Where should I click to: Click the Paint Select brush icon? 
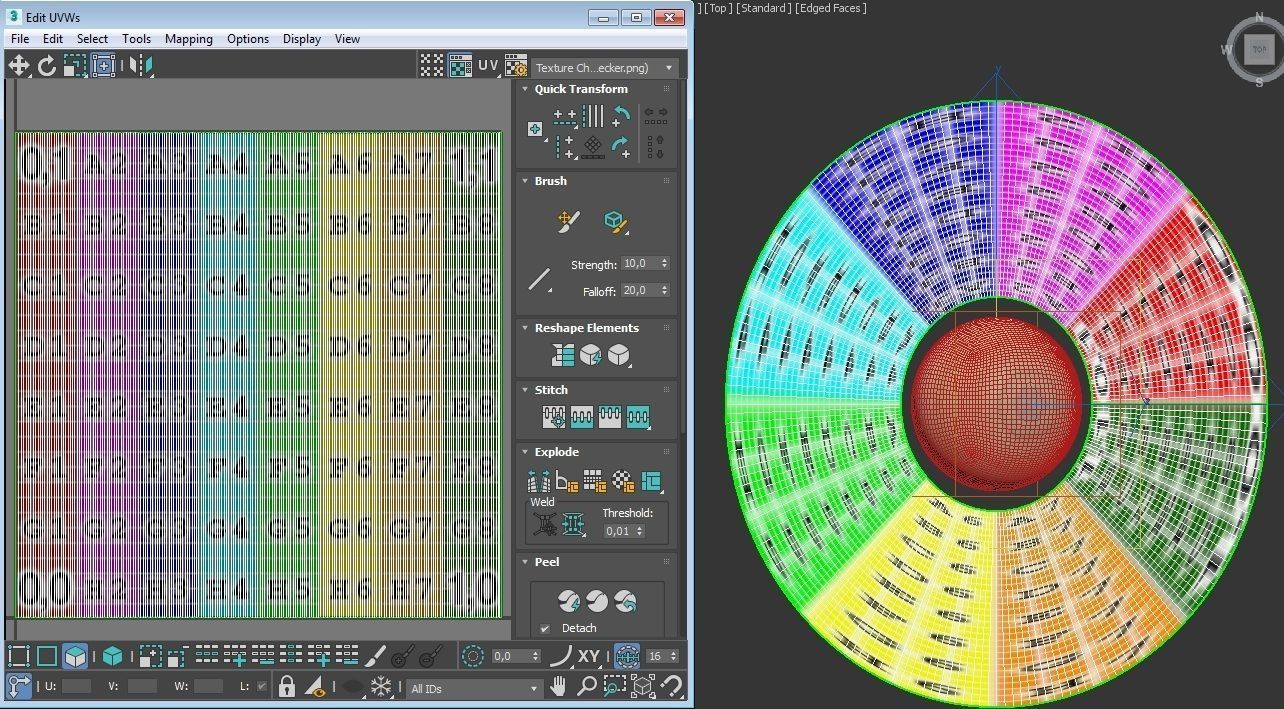(375, 656)
